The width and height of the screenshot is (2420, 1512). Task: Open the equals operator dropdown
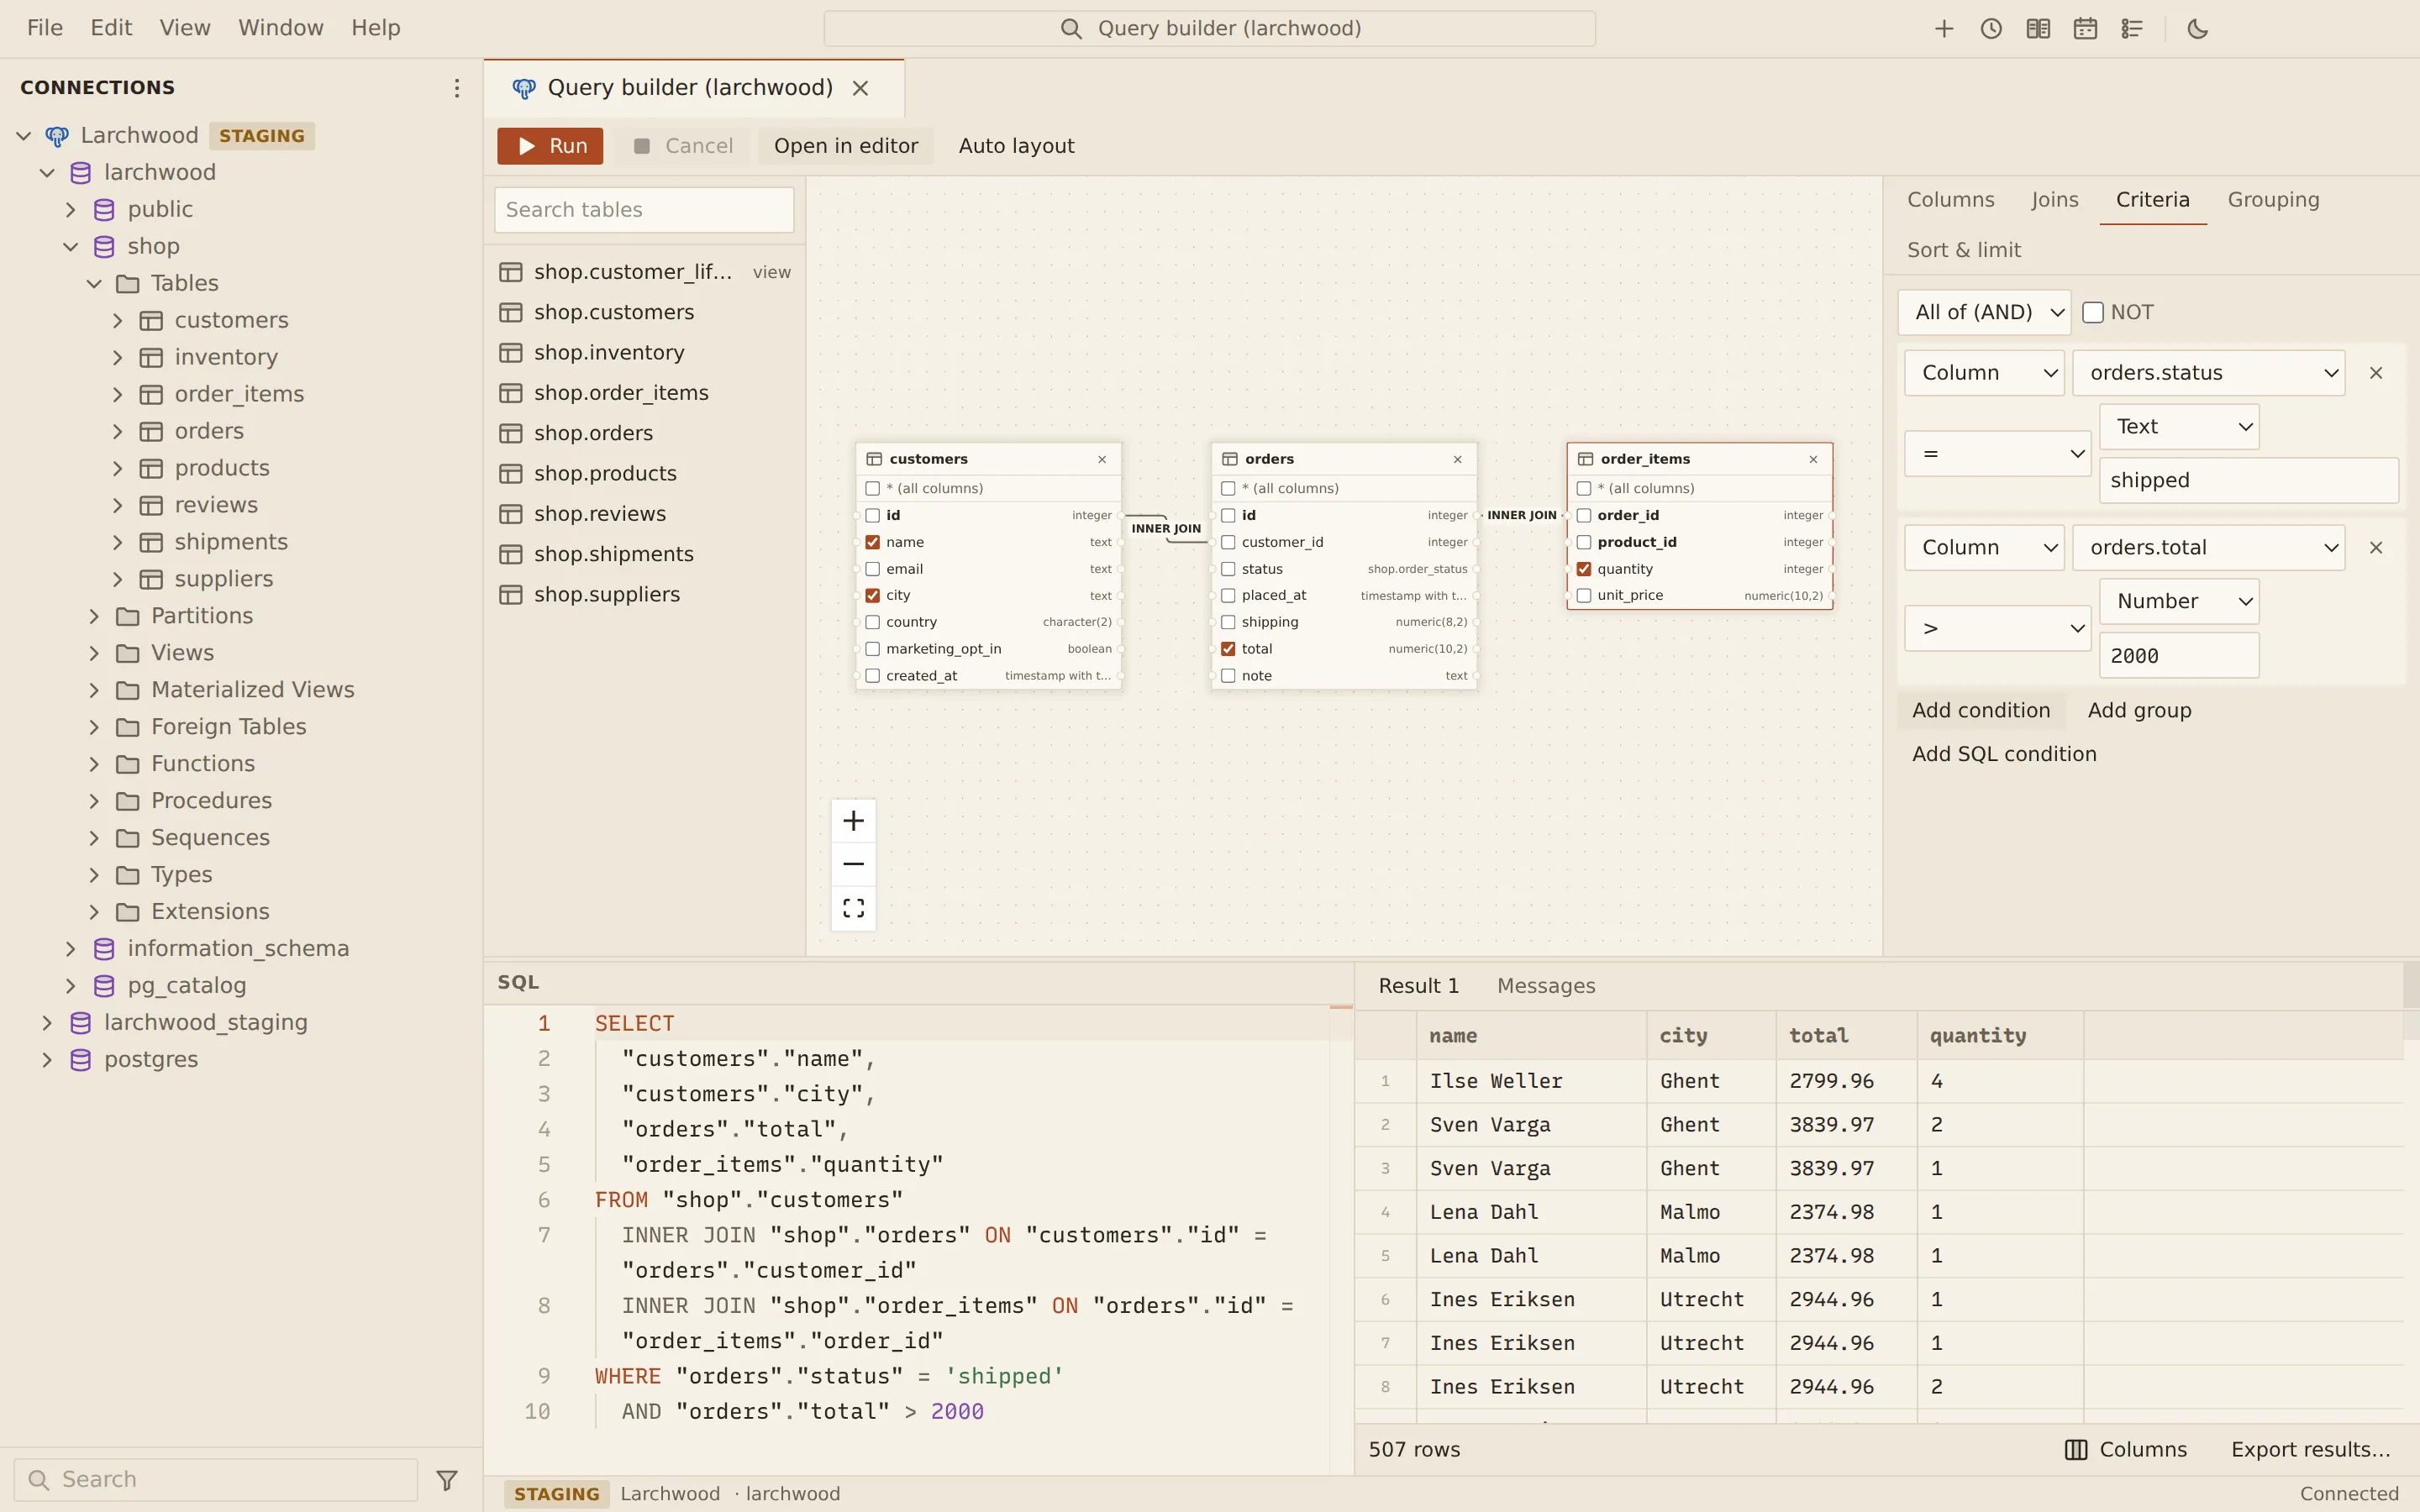coord(1997,454)
